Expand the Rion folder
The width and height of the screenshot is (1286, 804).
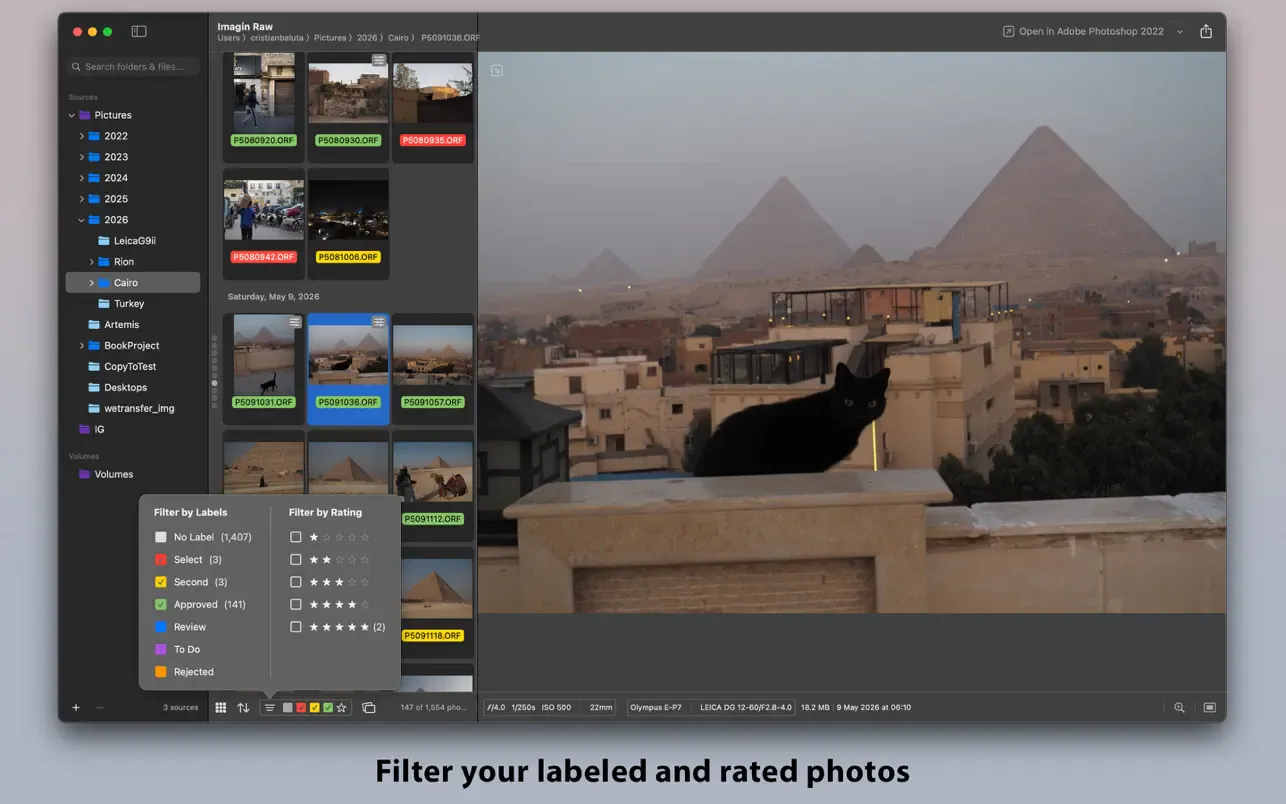[x=91, y=262]
